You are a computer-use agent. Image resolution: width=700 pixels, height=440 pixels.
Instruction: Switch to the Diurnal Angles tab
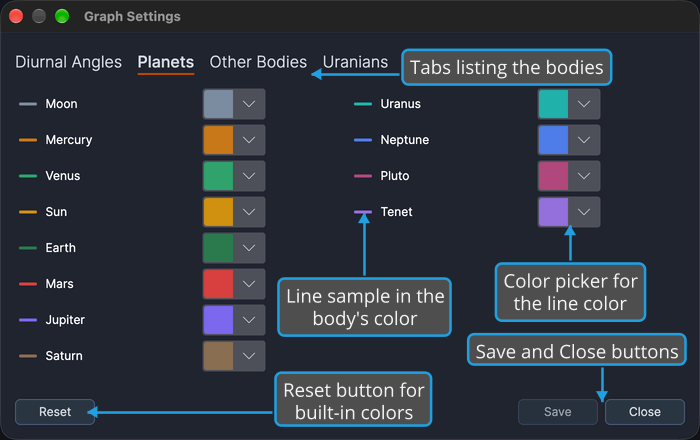click(68, 62)
